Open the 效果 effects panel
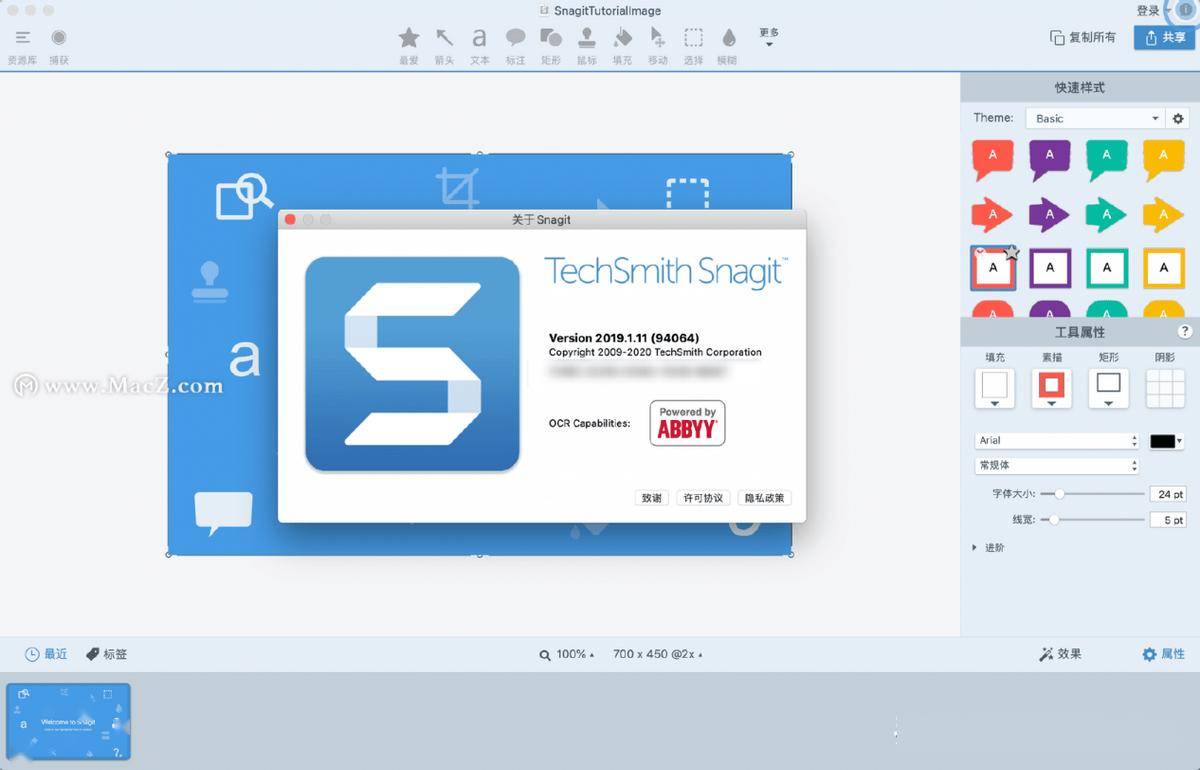The width and height of the screenshot is (1200, 770). (x=1060, y=654)
